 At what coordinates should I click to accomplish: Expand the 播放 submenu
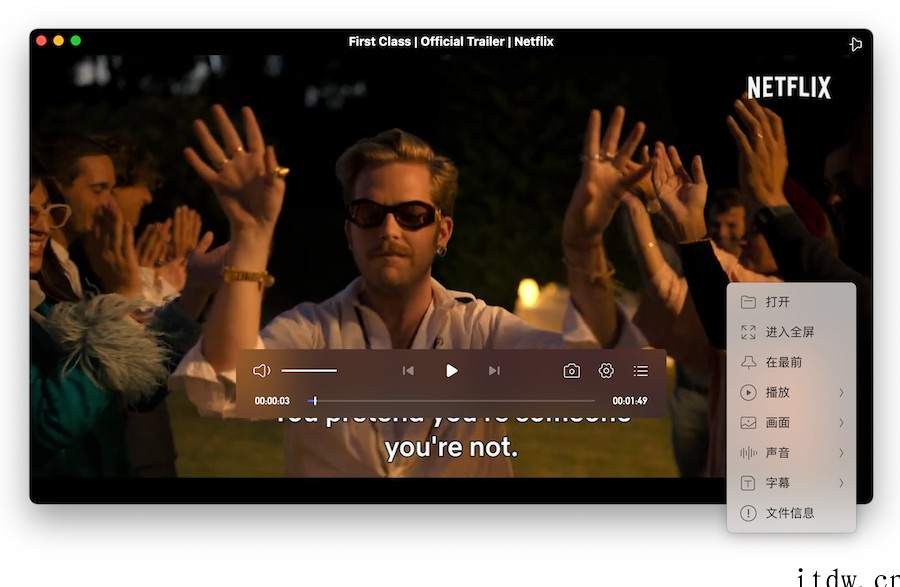tap(790, 392)
